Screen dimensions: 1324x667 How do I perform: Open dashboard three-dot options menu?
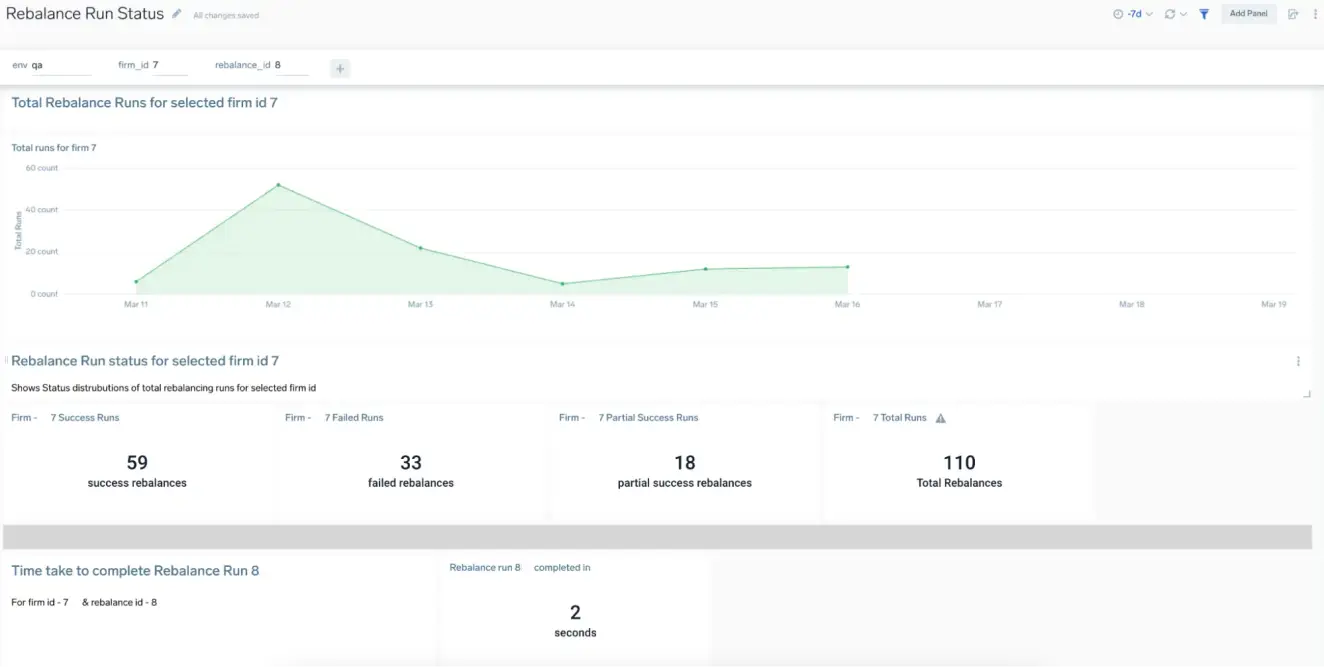coord(1315,14)
